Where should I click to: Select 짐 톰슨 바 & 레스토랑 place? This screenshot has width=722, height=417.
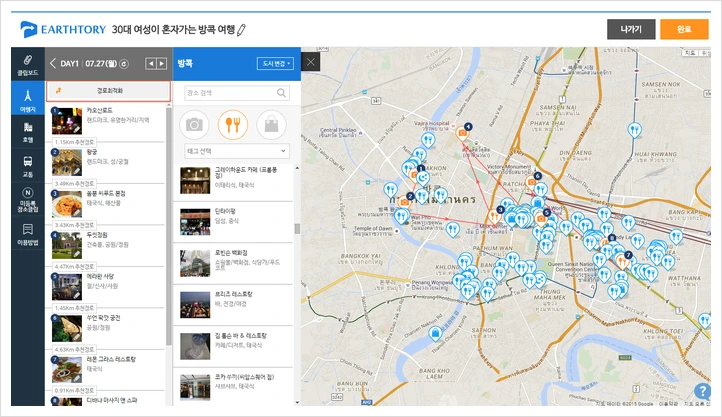233,346
